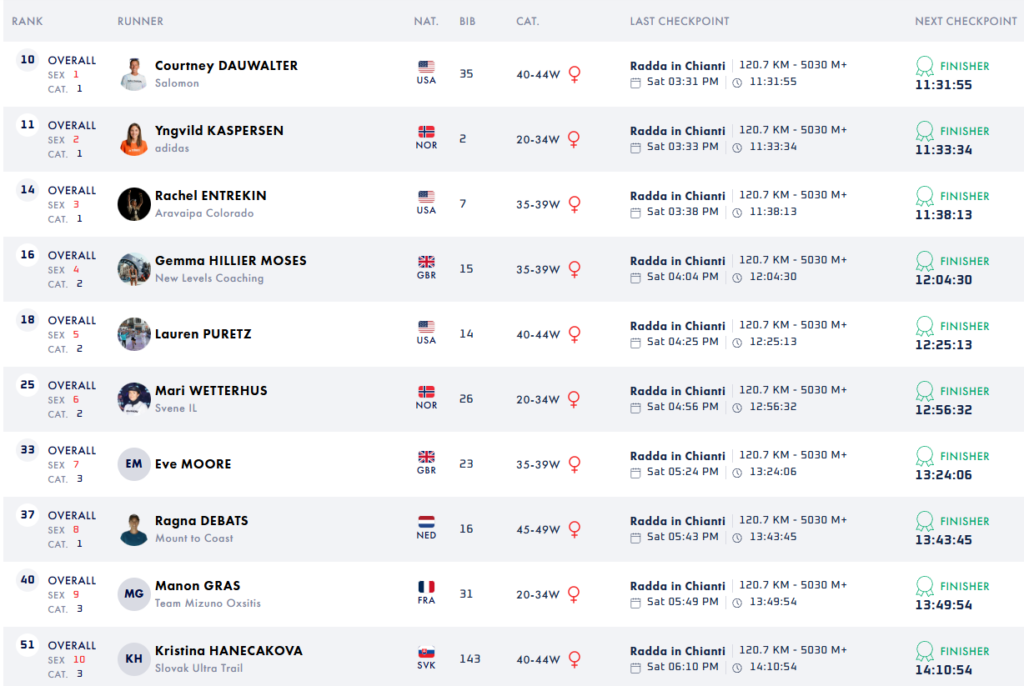The height and width of the screenshot is (686, 1024).
Task: Sort by the RUNNER column header
Action: pos(140,21)
